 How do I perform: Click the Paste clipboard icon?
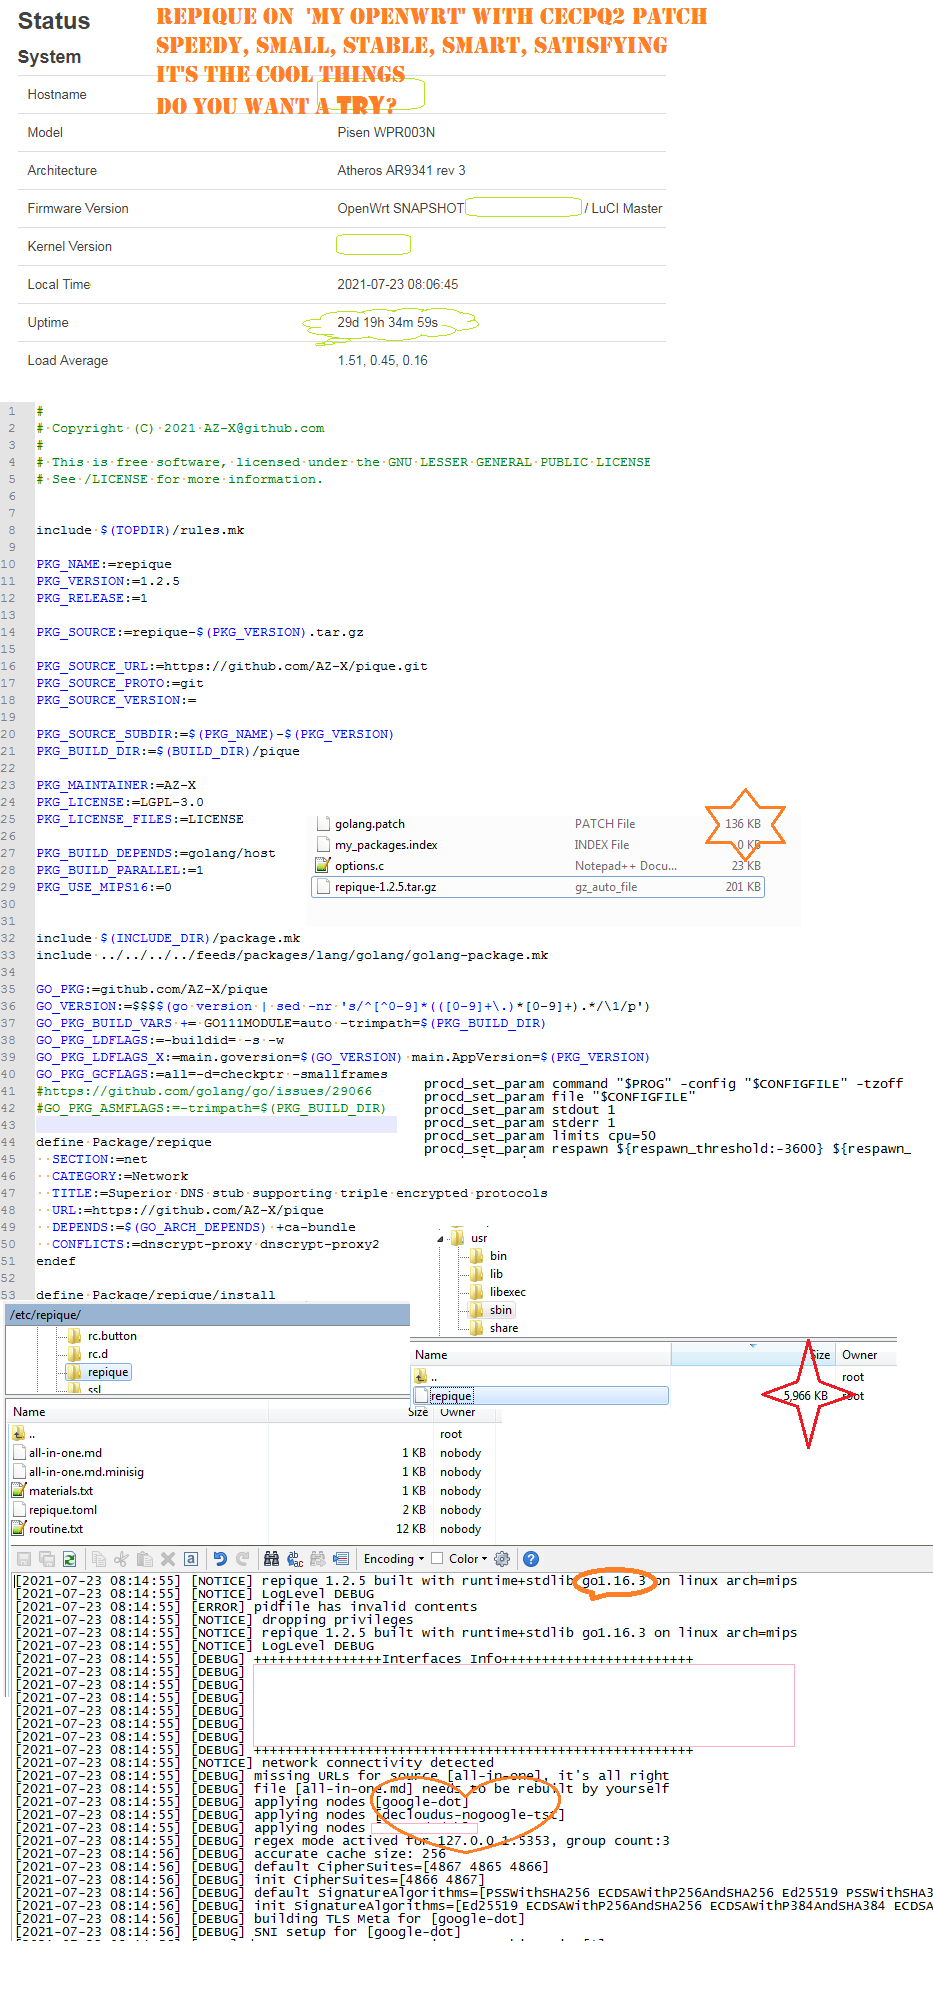(x=144, y=1558)
